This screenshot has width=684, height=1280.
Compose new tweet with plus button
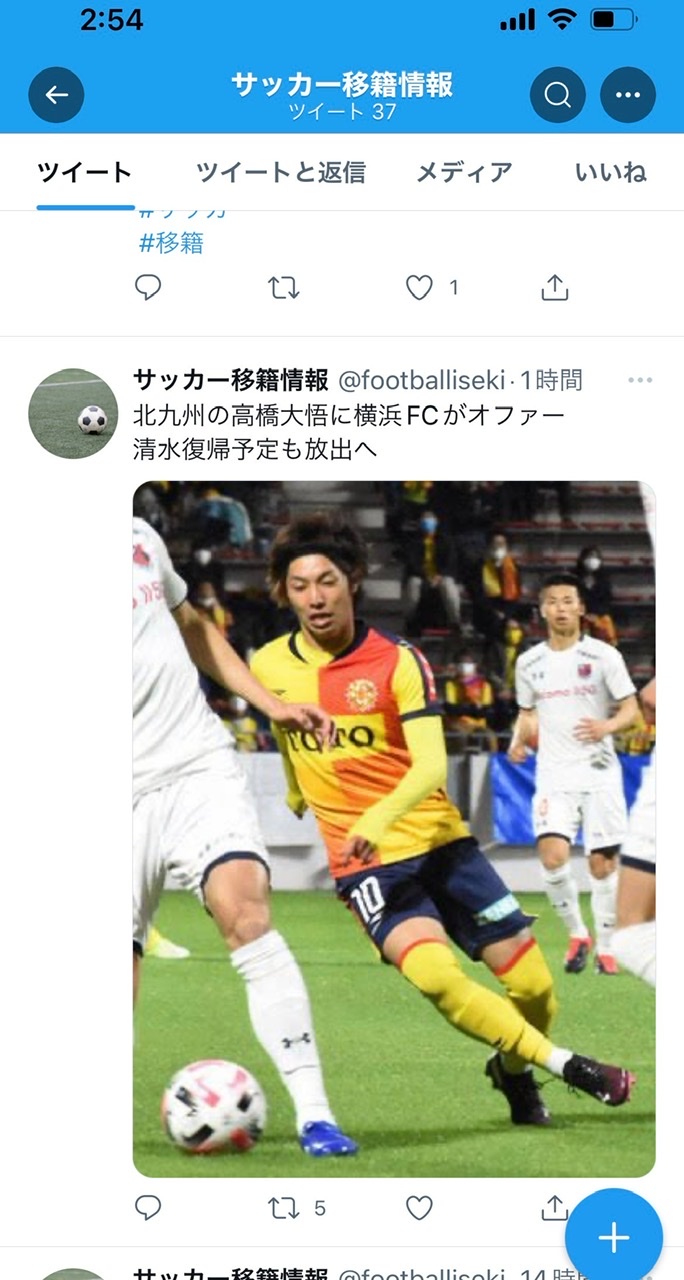613,1238
